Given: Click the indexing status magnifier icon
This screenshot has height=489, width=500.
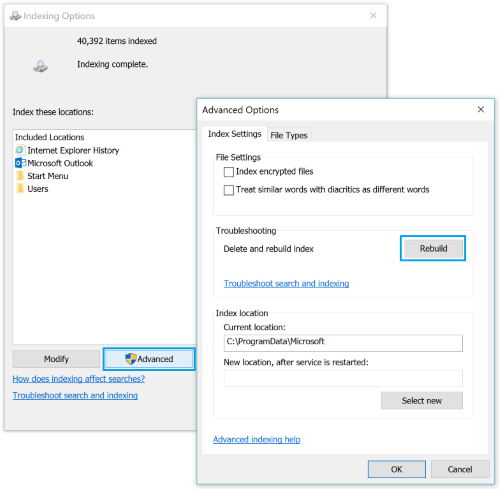Looking at the screenshot, I should pos(40,66).
